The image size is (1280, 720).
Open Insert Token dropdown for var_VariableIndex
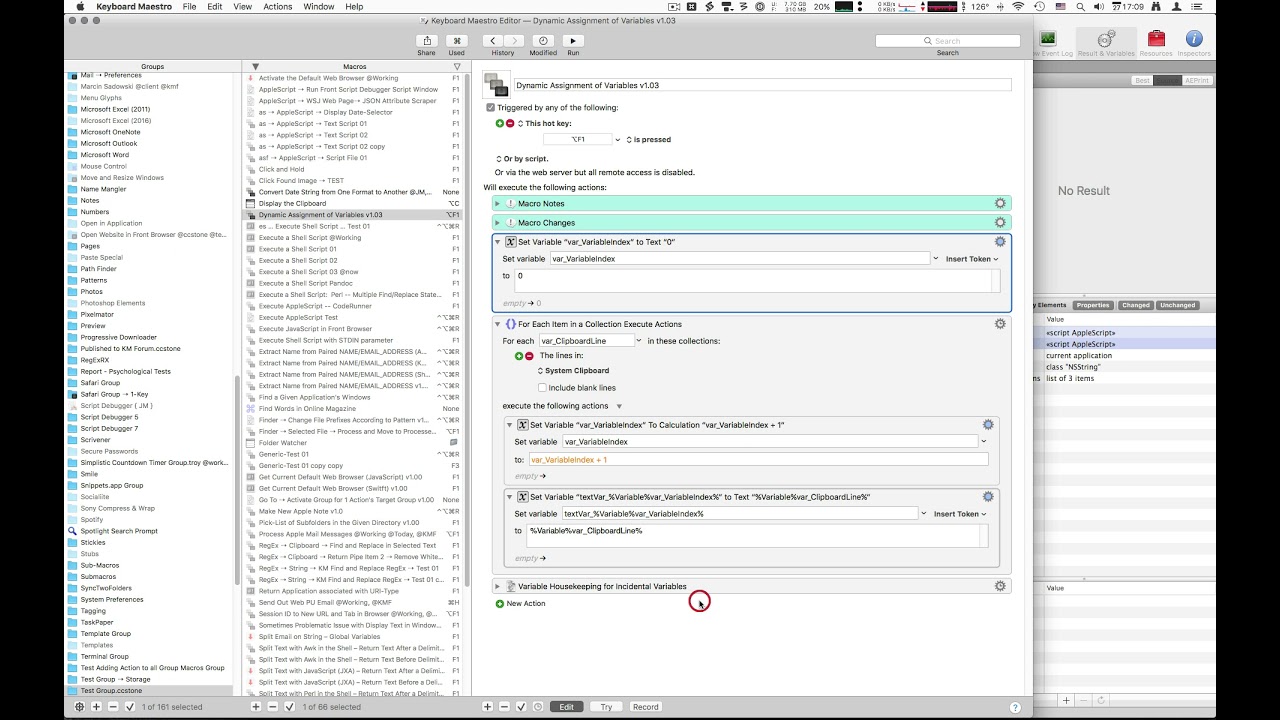[x=972, y=259]
